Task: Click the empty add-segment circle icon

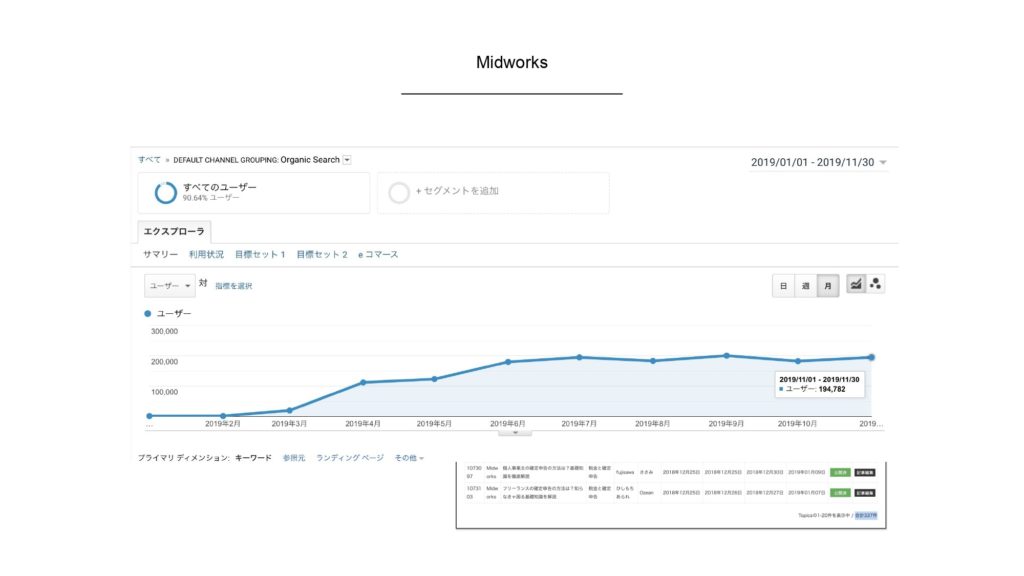Action: click(399, 192)
